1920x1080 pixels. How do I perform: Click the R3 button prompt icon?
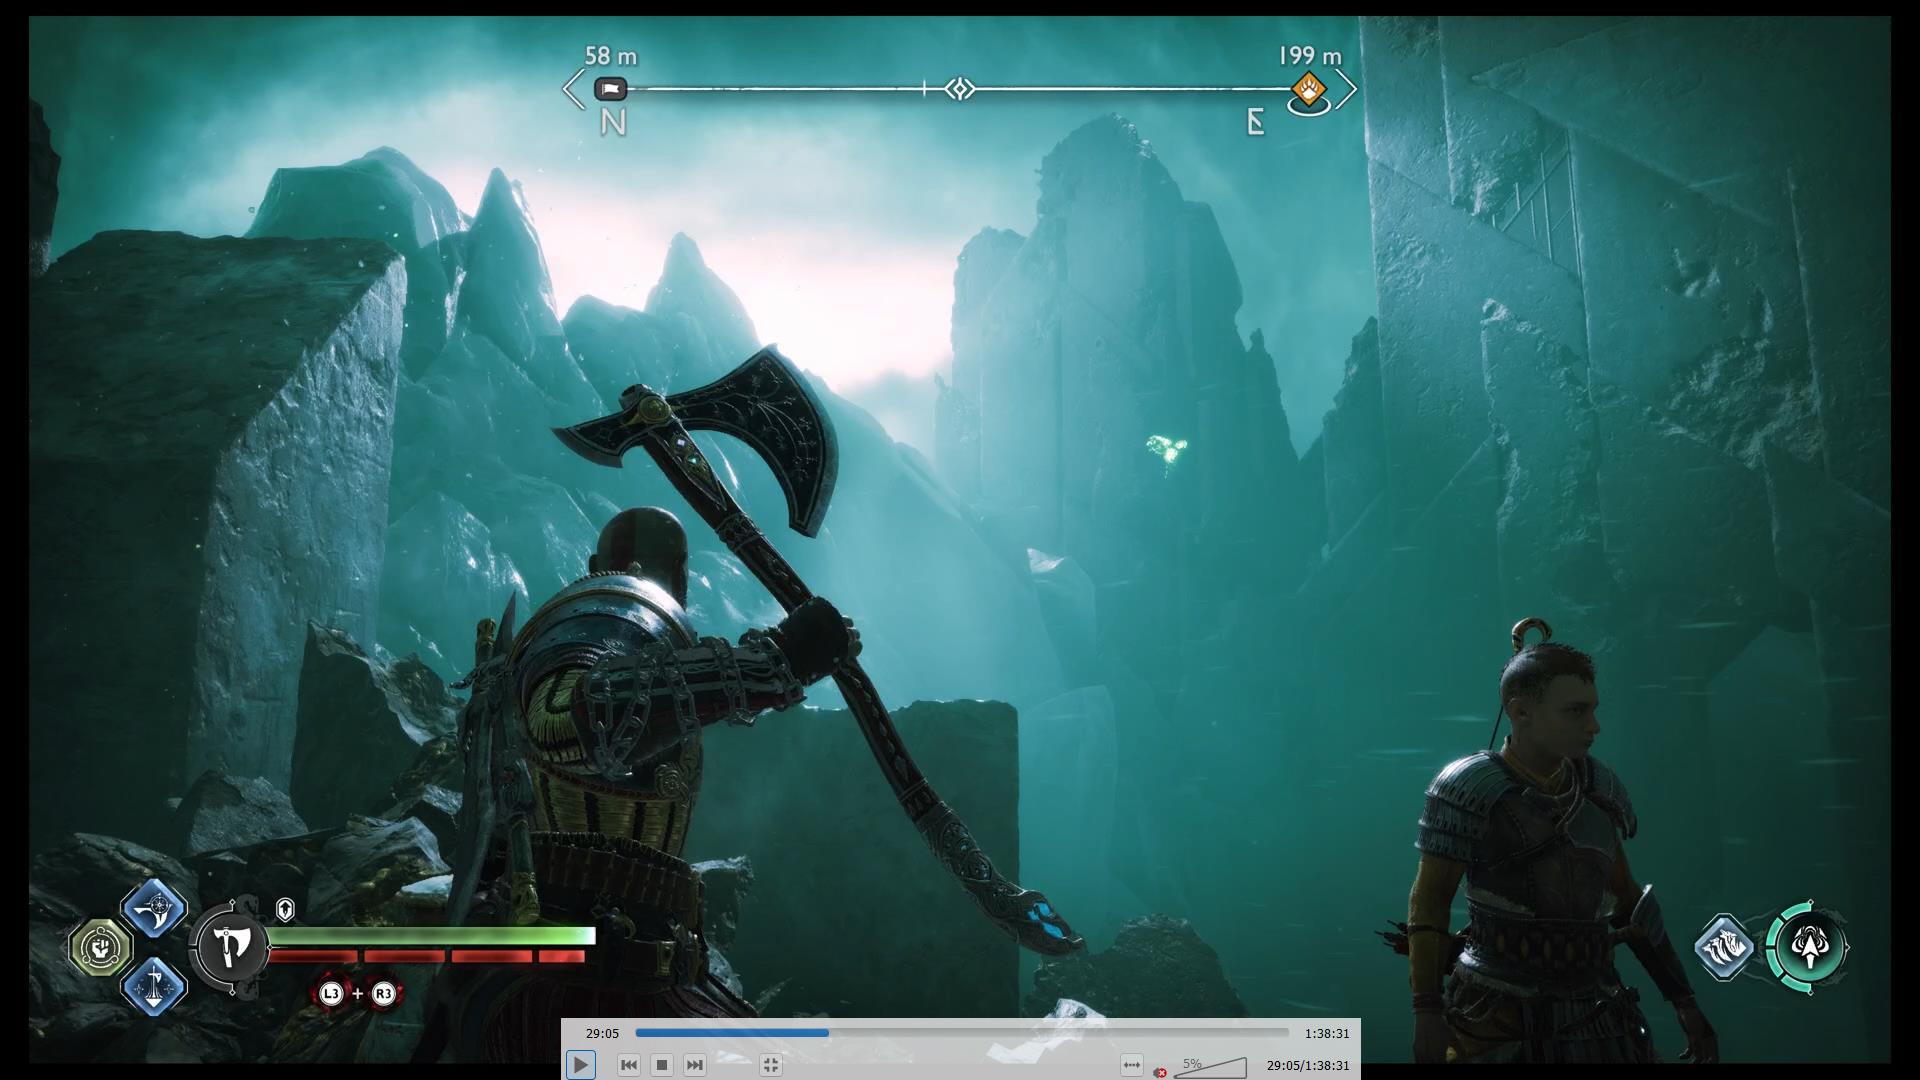pos(384,993)
